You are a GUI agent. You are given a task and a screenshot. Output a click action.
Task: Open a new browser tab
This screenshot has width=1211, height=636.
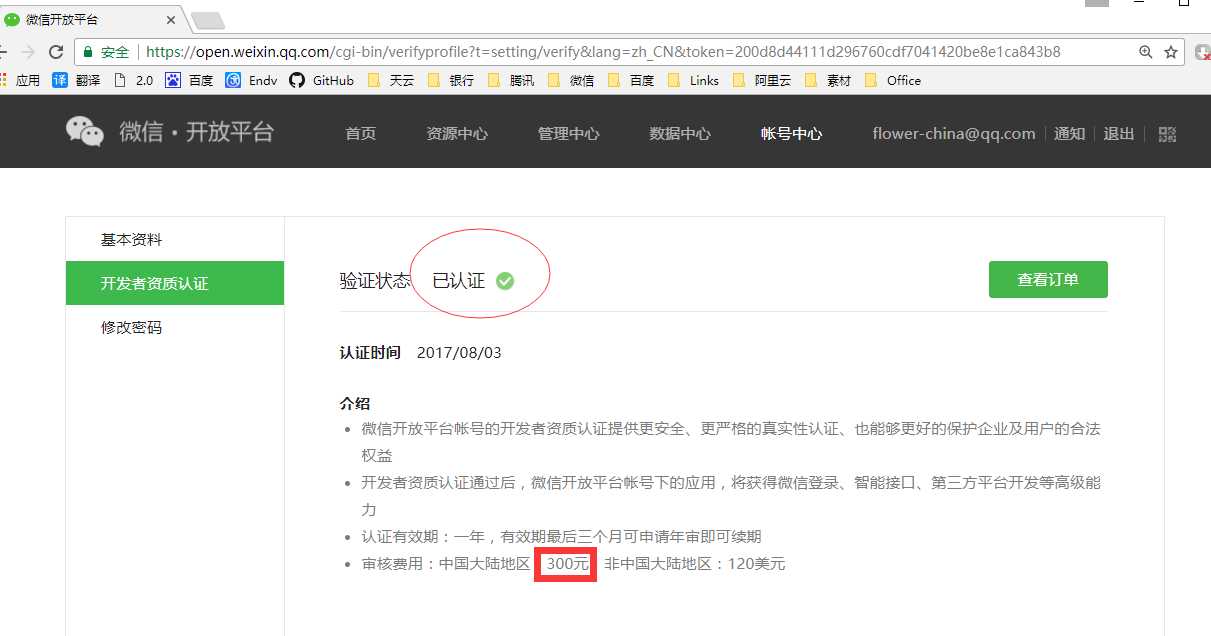[208, 21]
